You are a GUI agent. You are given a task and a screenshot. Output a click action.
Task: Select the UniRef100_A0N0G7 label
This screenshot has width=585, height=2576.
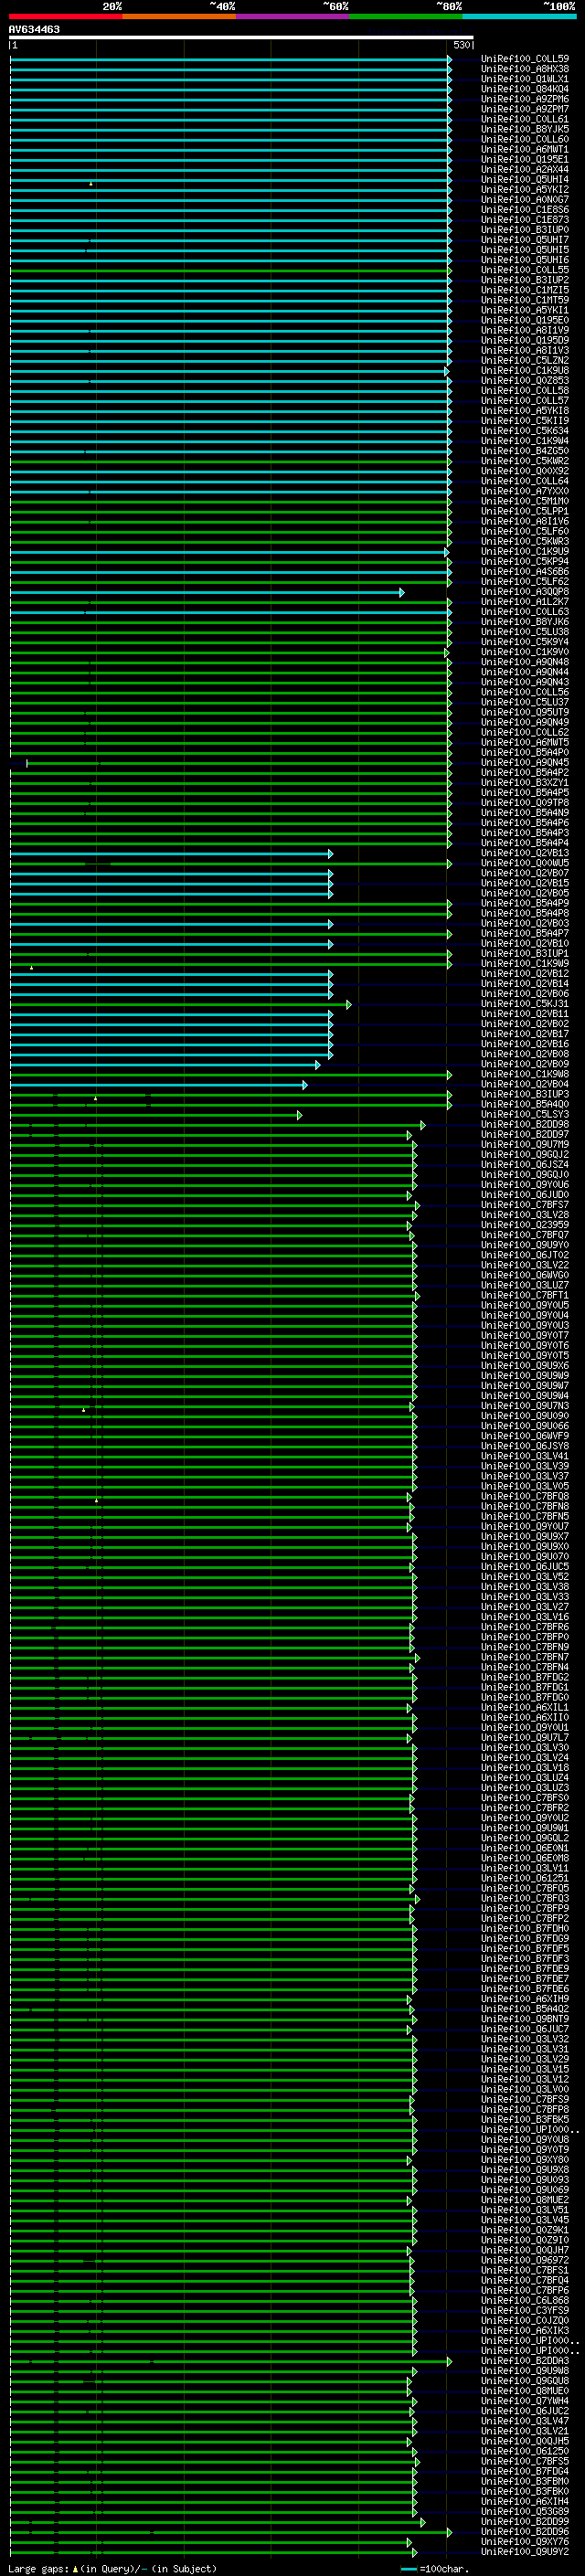coord(525,199)
